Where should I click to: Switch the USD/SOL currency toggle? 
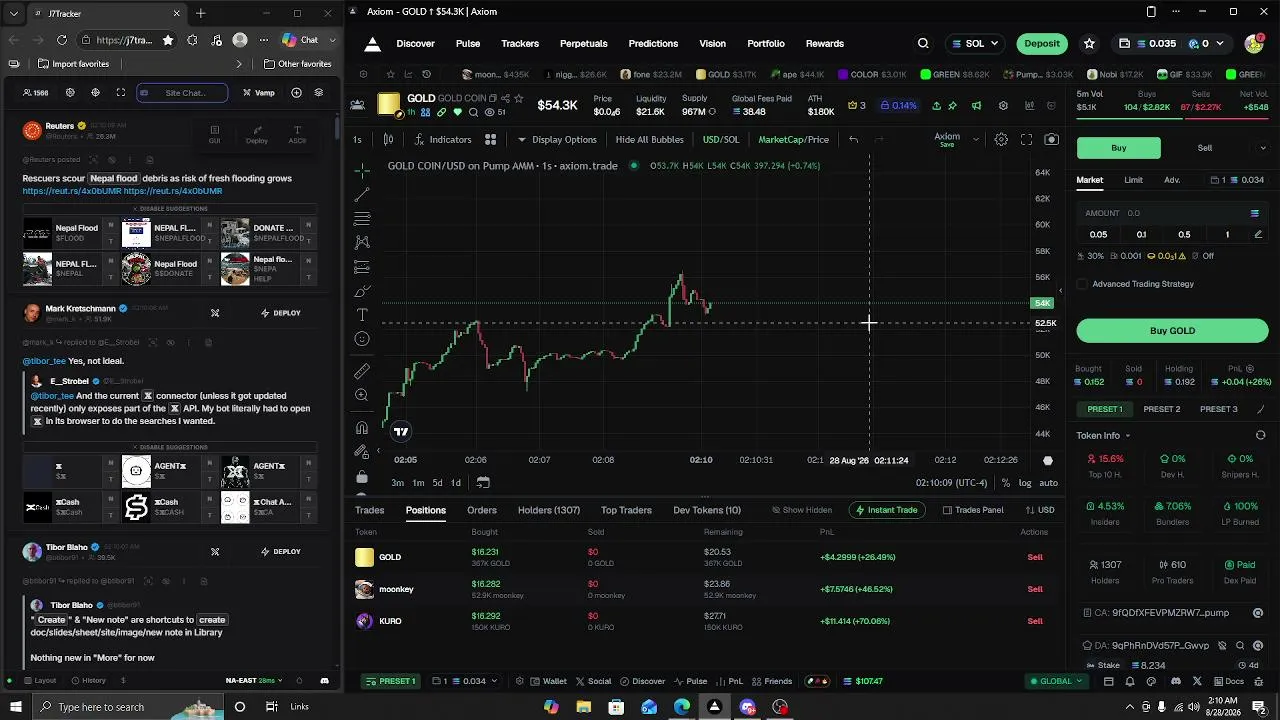coord(721,140)
